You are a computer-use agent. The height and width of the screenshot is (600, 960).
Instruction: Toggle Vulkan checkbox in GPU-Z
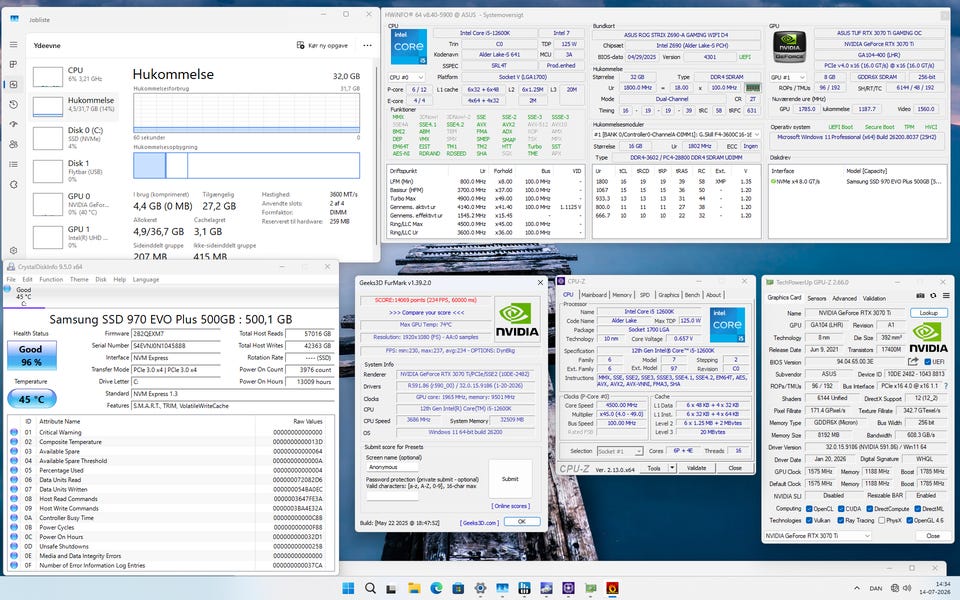(x=809, y=520)
